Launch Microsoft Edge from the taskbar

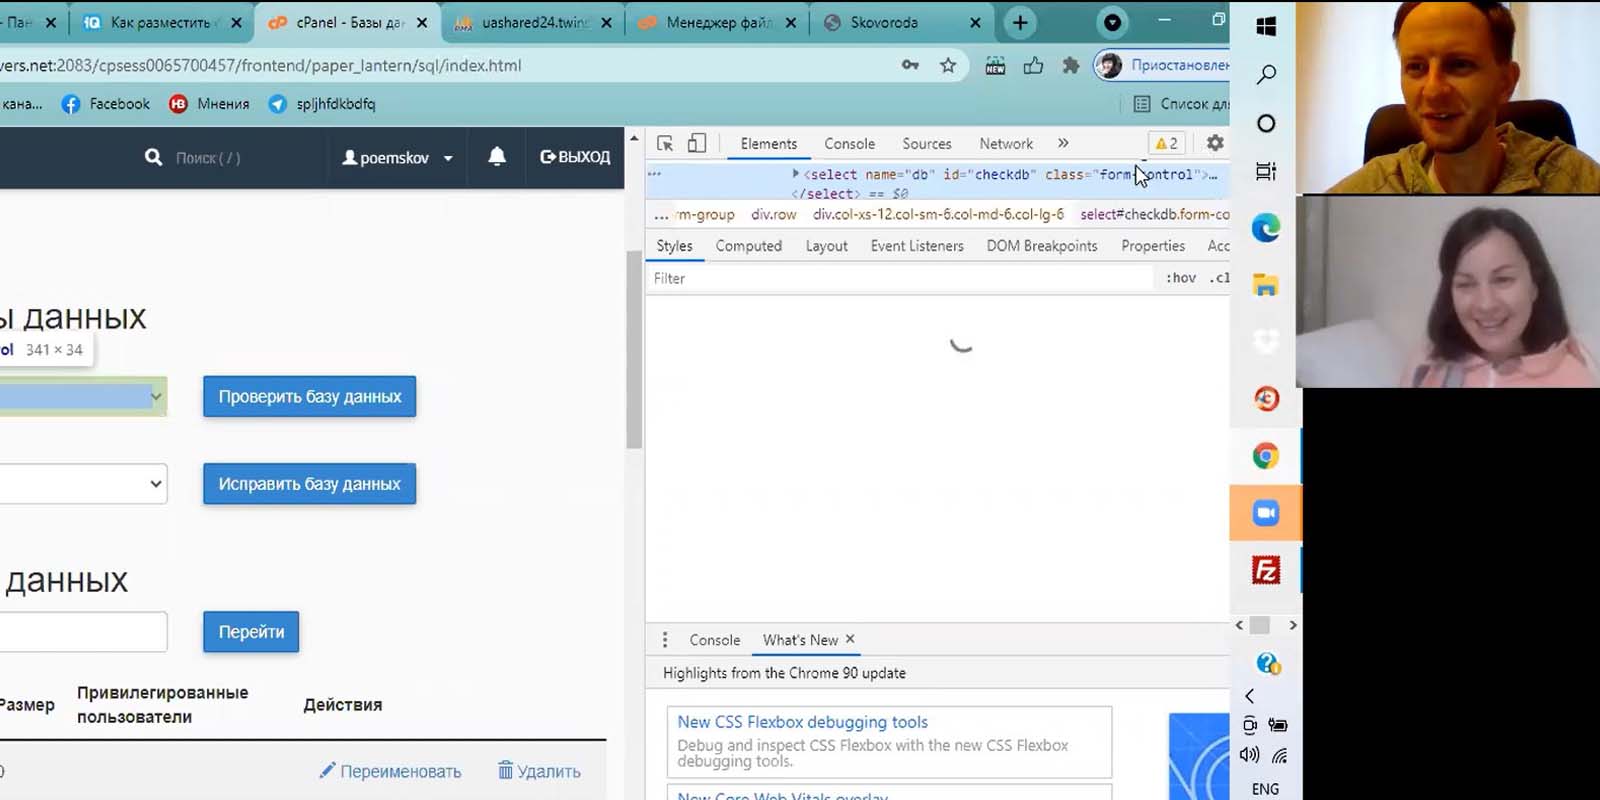[1266, 228]
